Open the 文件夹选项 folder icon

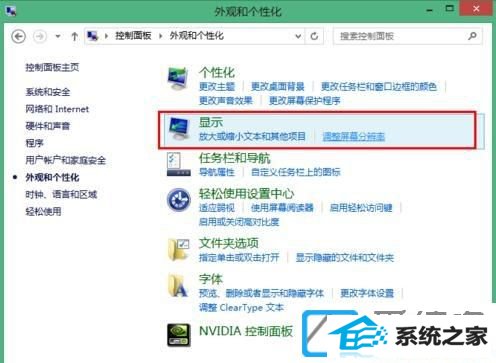(x=179, y=249)
